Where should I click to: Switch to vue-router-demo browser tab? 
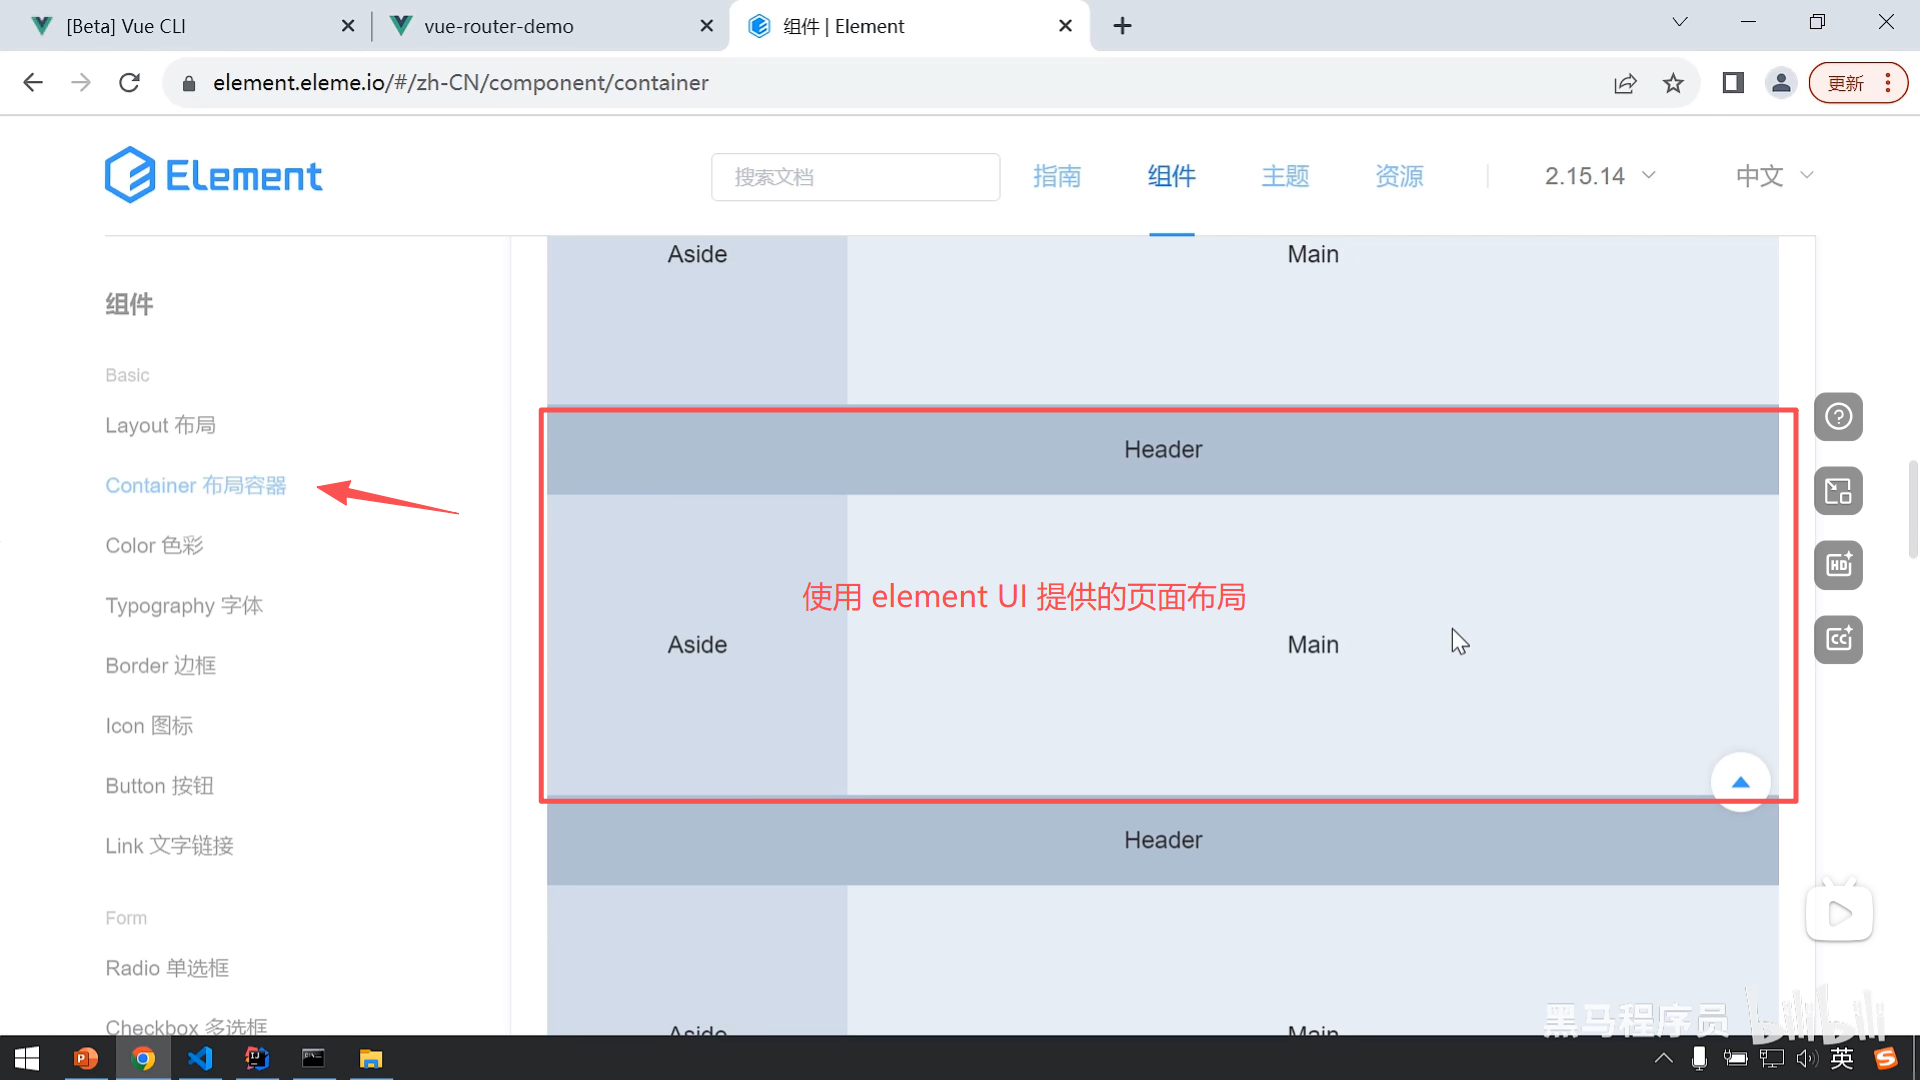tap(498, 26)
